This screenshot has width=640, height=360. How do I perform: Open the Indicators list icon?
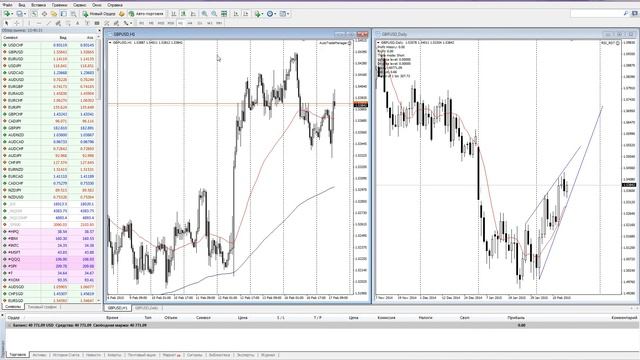258,13
